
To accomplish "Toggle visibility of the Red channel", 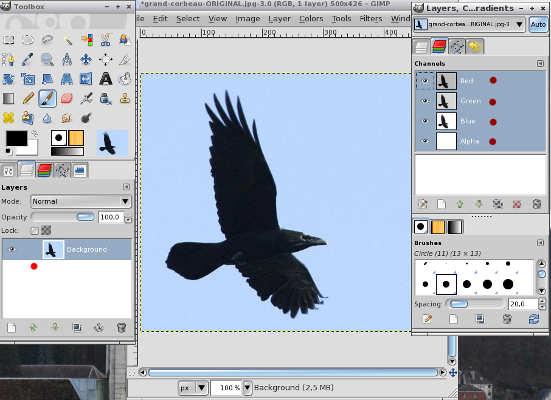I will point(425,81).
